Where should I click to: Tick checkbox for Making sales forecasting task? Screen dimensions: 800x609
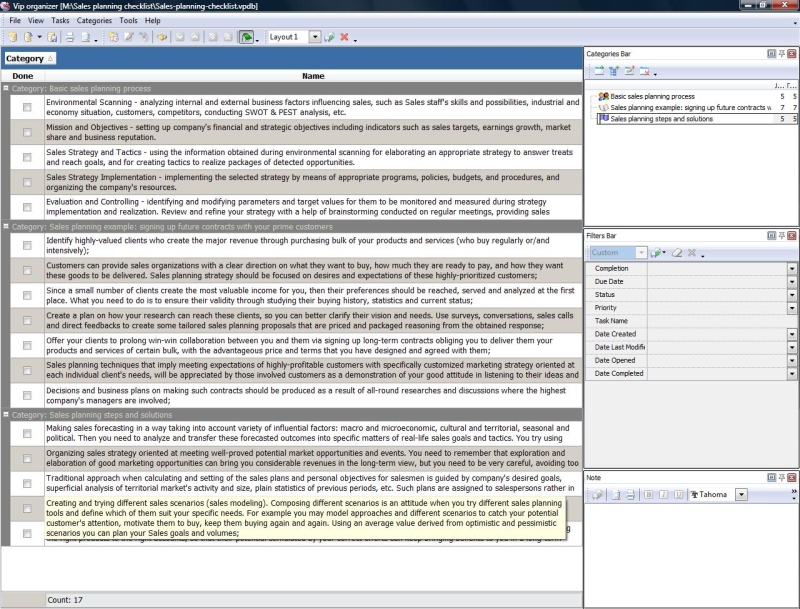tap(27, 432)
